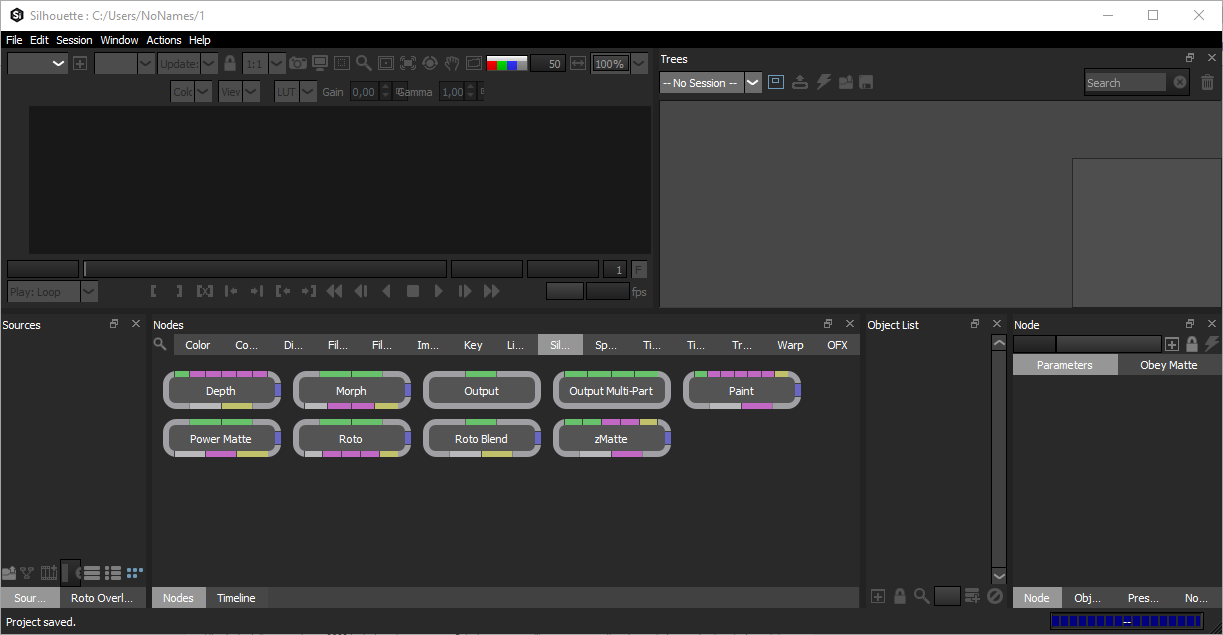Screen dimensions: 1223x635
Task: Expand the 100% zoom dropdown arrow
Action: pos(639,63)
